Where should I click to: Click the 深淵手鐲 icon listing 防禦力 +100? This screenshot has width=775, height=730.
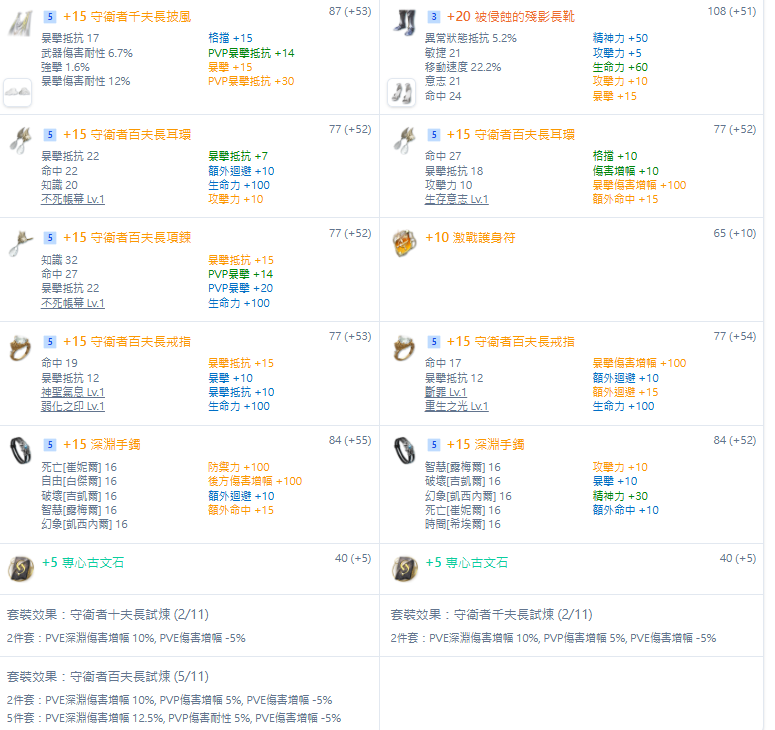click(20, 450)
